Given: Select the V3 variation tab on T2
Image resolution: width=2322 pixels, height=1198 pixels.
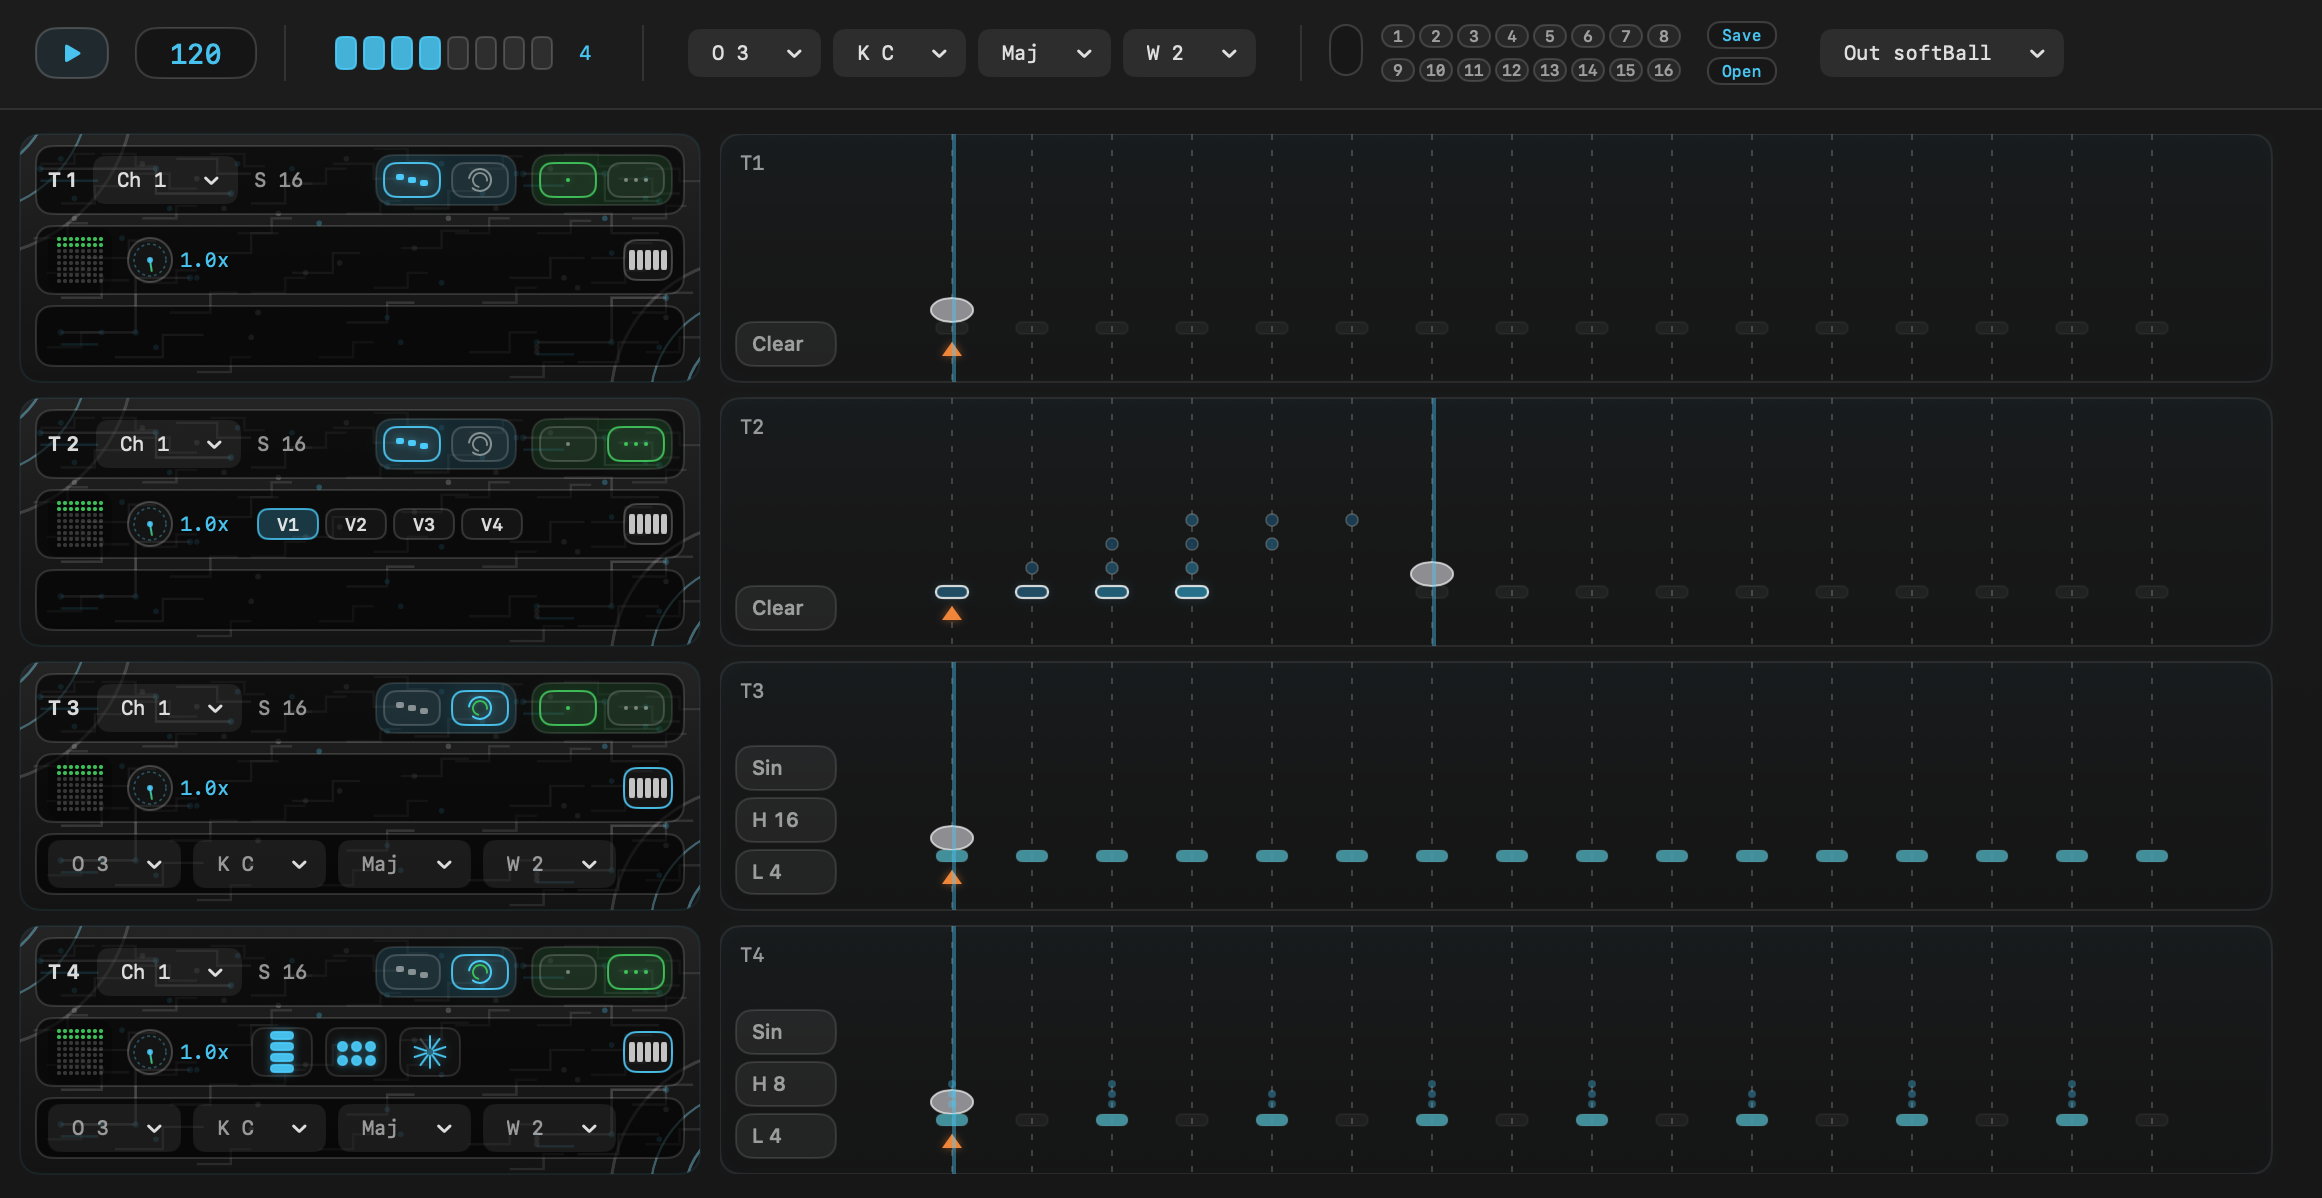Looking at the screenshot, I should tap(423, 524).
